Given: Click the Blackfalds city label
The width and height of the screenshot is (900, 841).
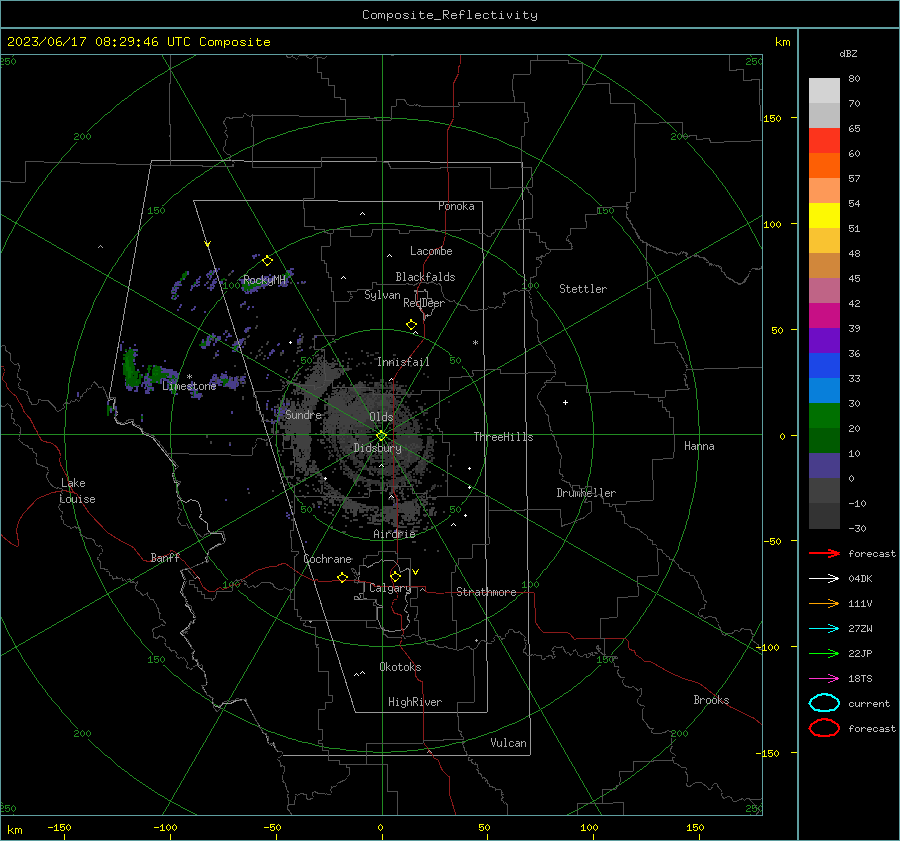Looking at the screenshot, I should pyautogui.click(x=425, y=277).
